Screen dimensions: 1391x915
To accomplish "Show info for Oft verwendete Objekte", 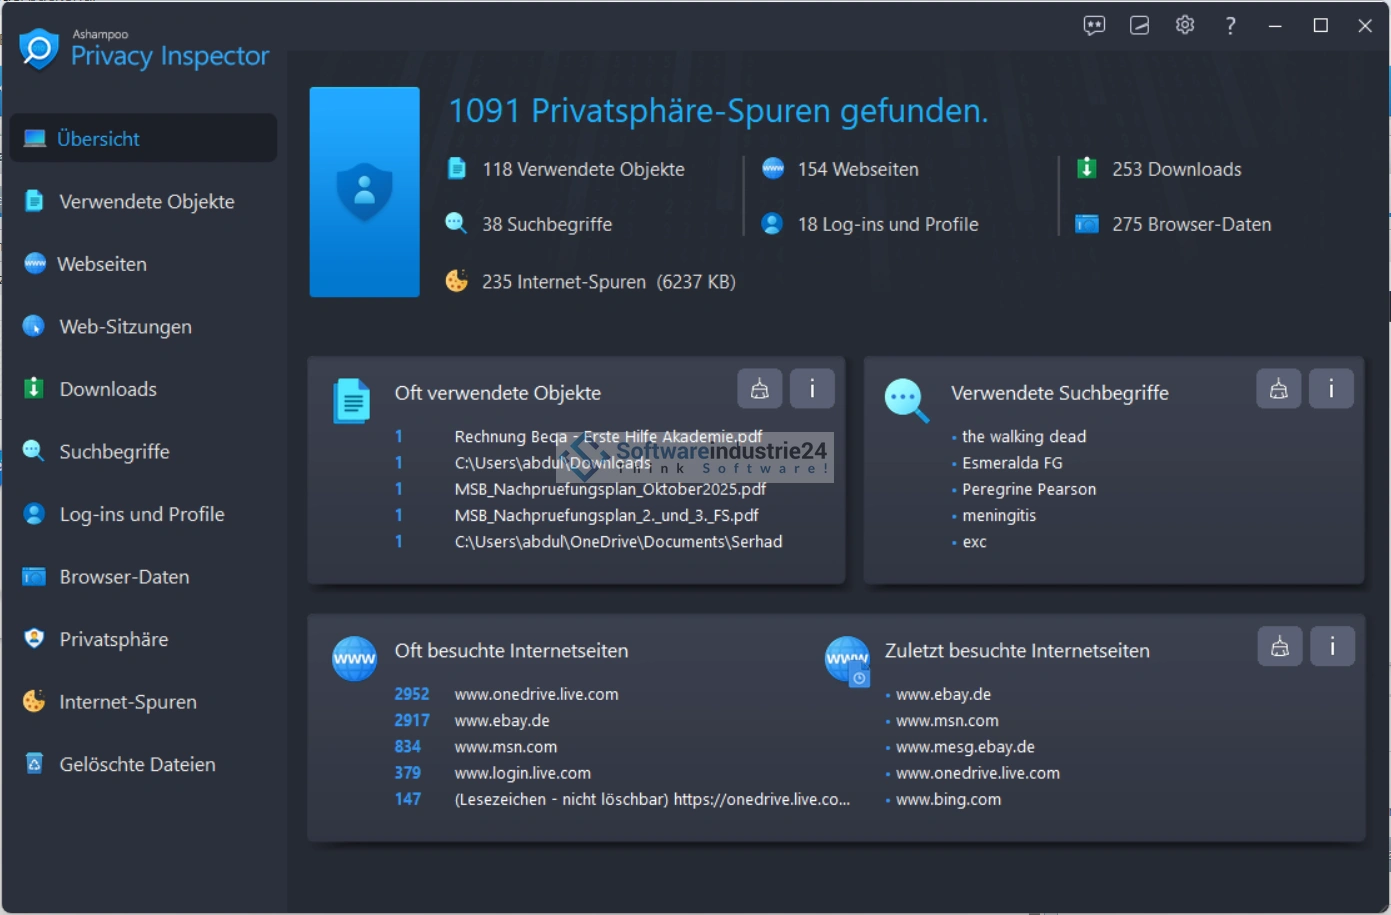I will pos(812,389).
